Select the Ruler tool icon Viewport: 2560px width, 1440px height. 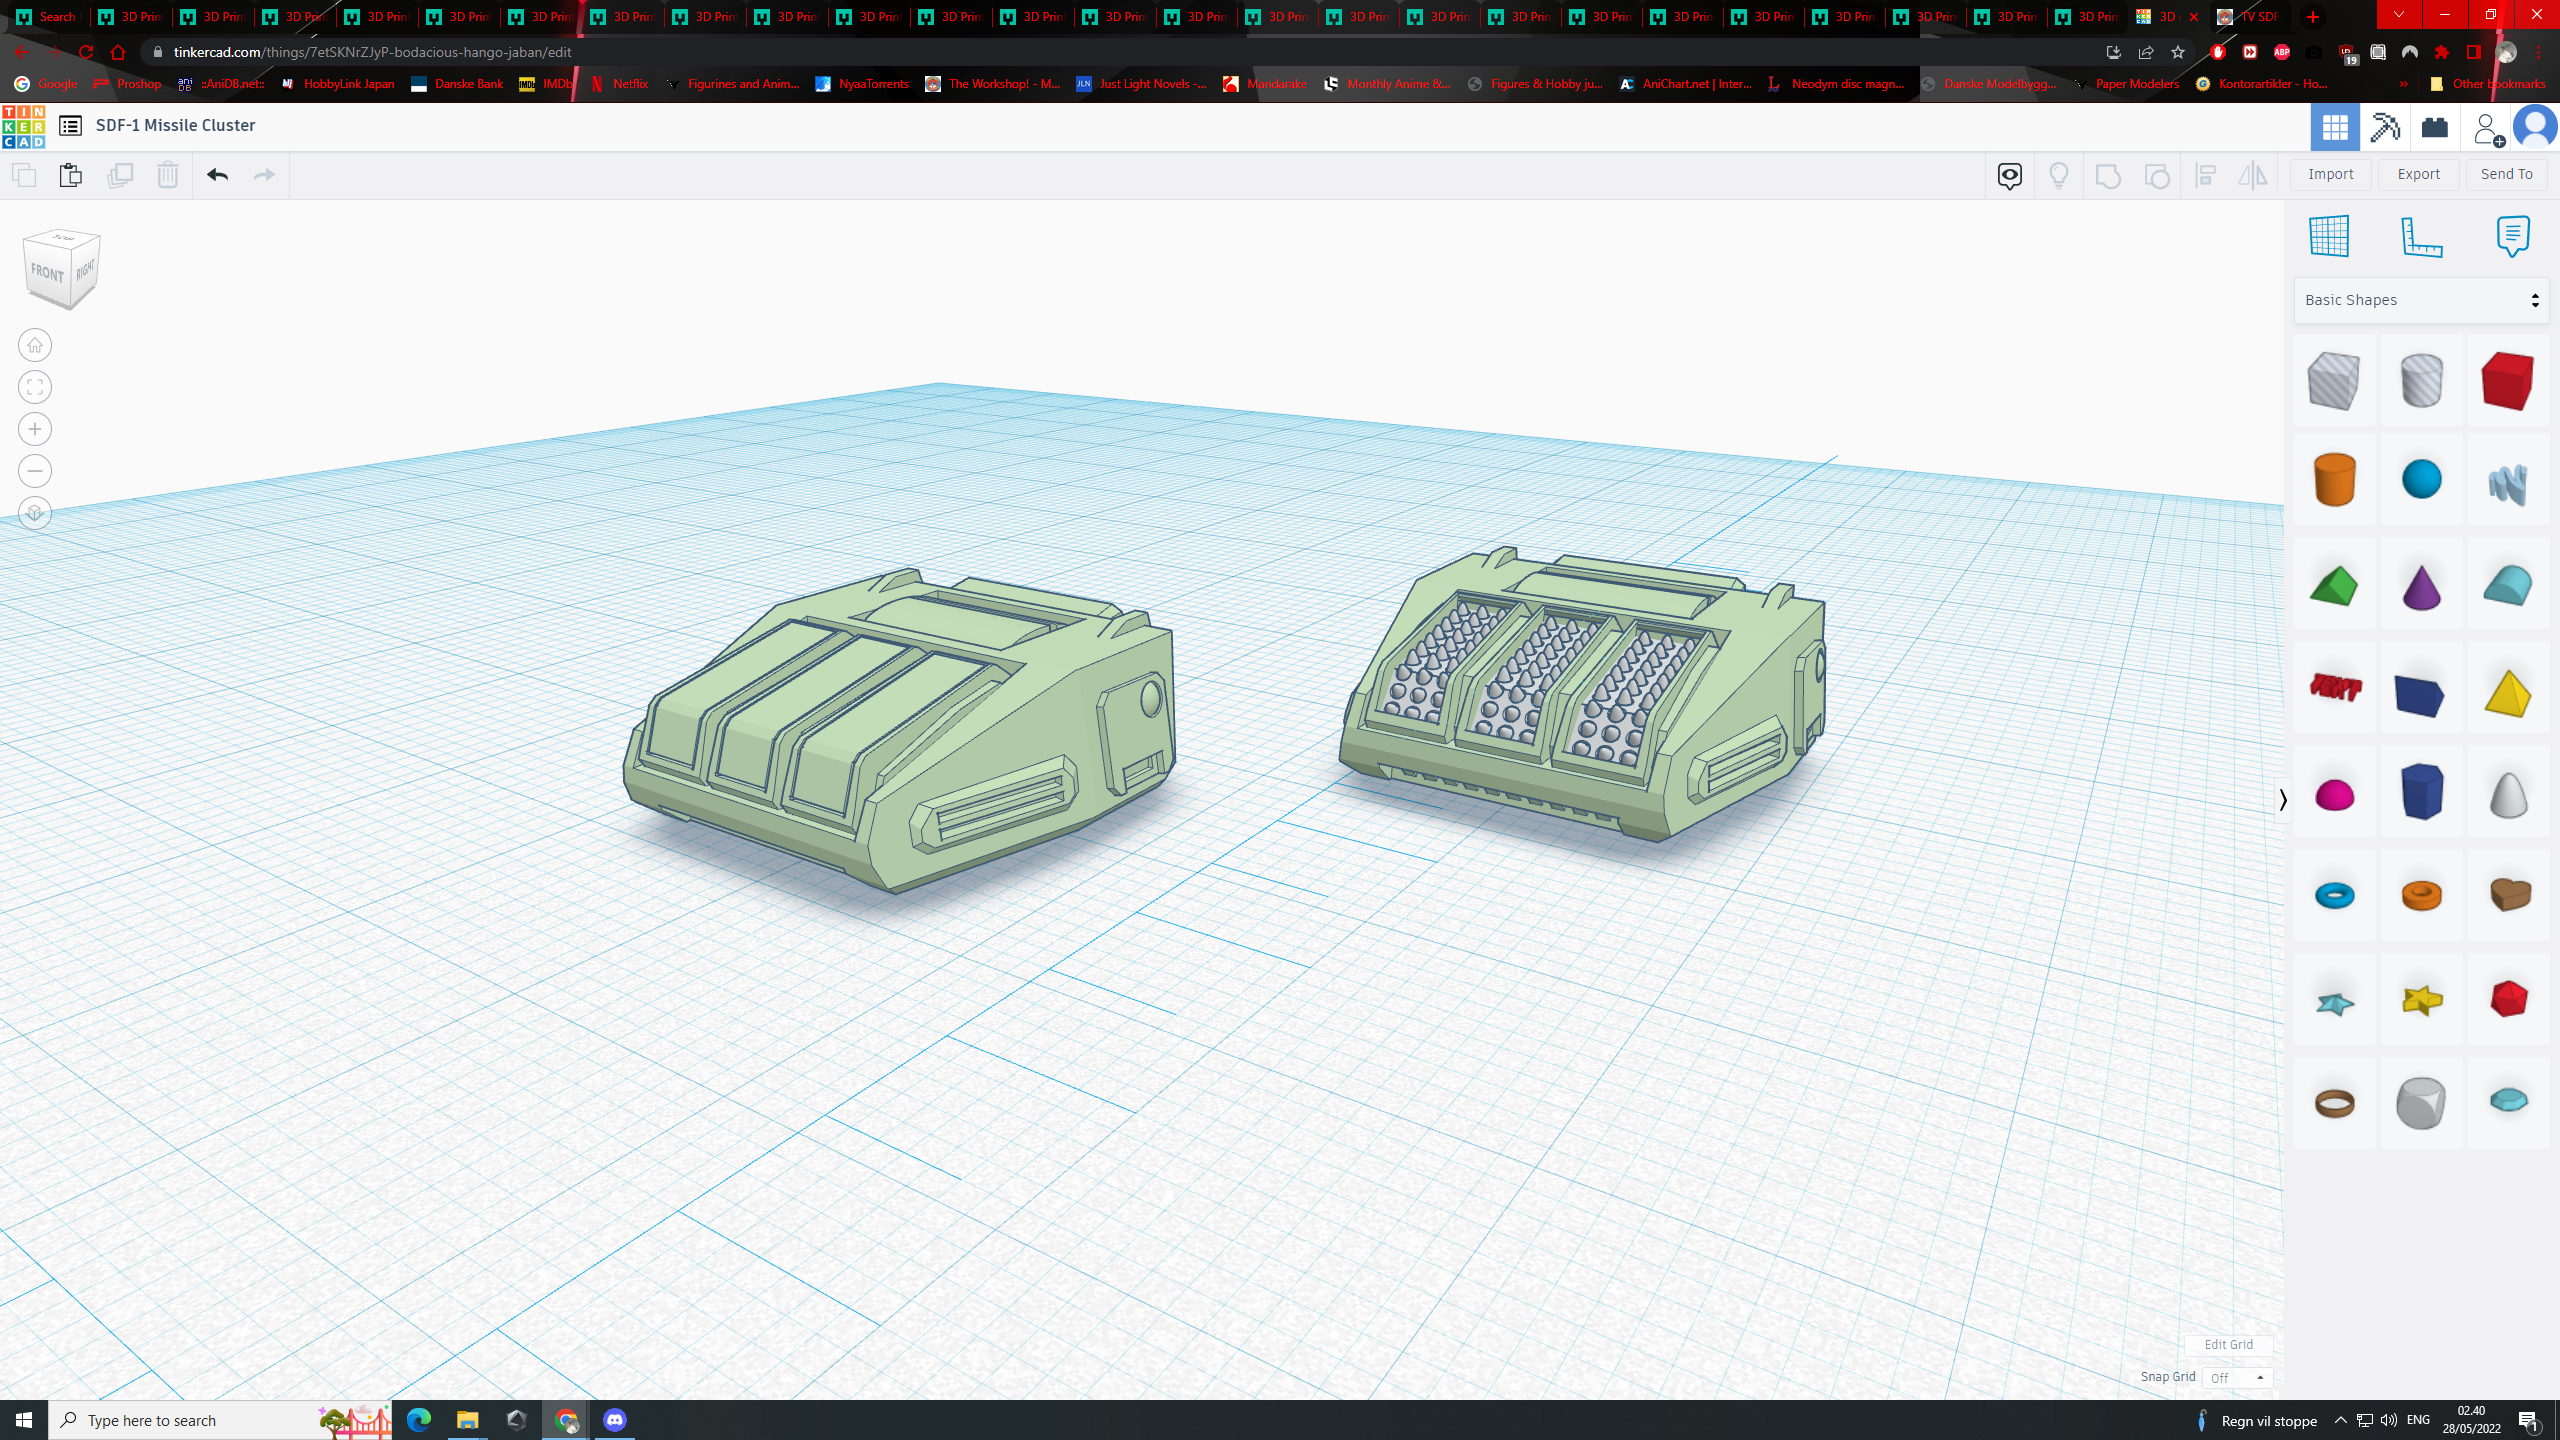coord(2421,236)
